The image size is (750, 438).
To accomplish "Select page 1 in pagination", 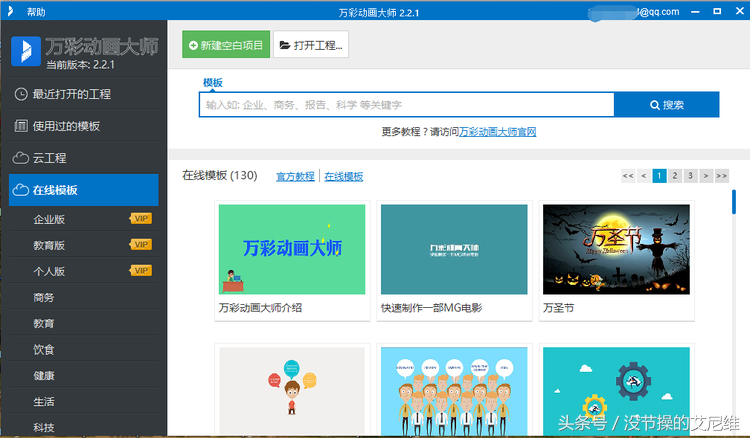I will tap(659, 176).
